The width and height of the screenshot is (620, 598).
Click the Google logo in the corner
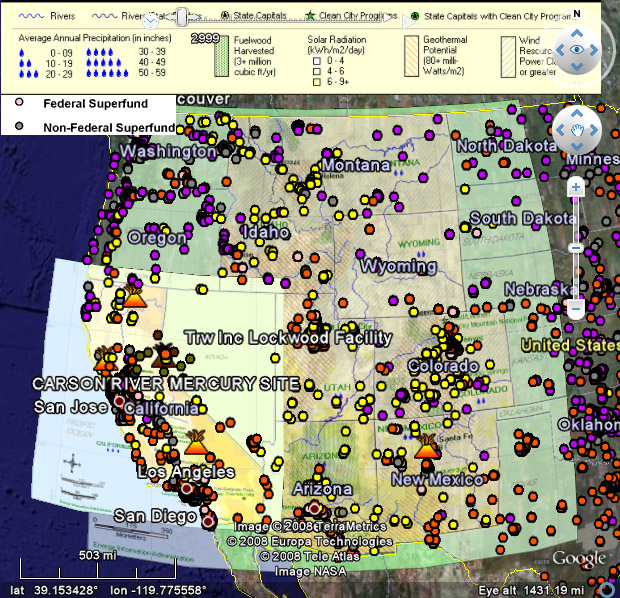(578, 558)
